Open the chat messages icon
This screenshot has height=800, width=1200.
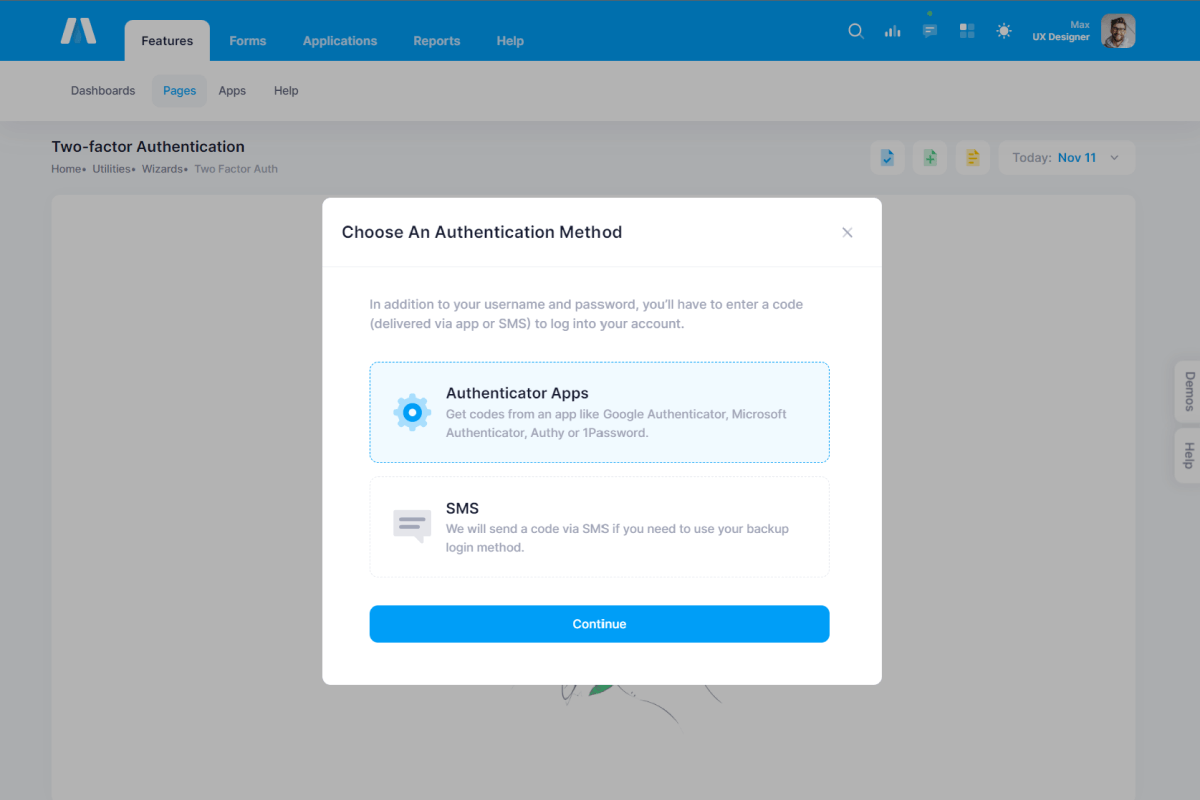pyautogui.click(x=930, y=31)
